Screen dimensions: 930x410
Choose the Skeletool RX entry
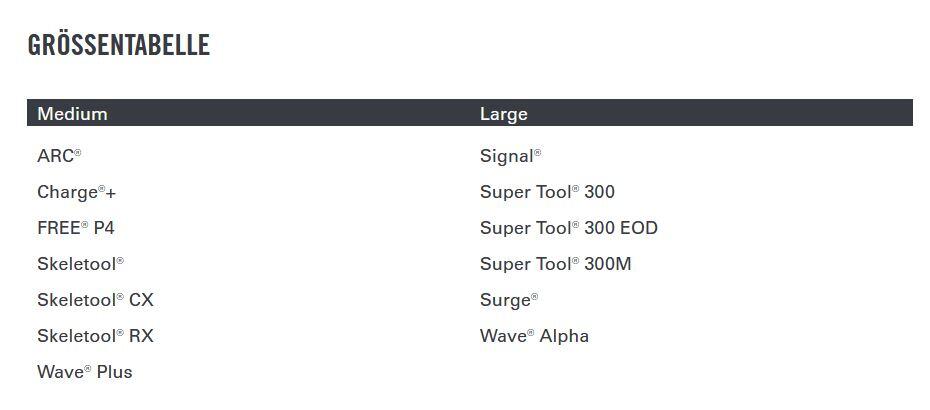(95, 336)
